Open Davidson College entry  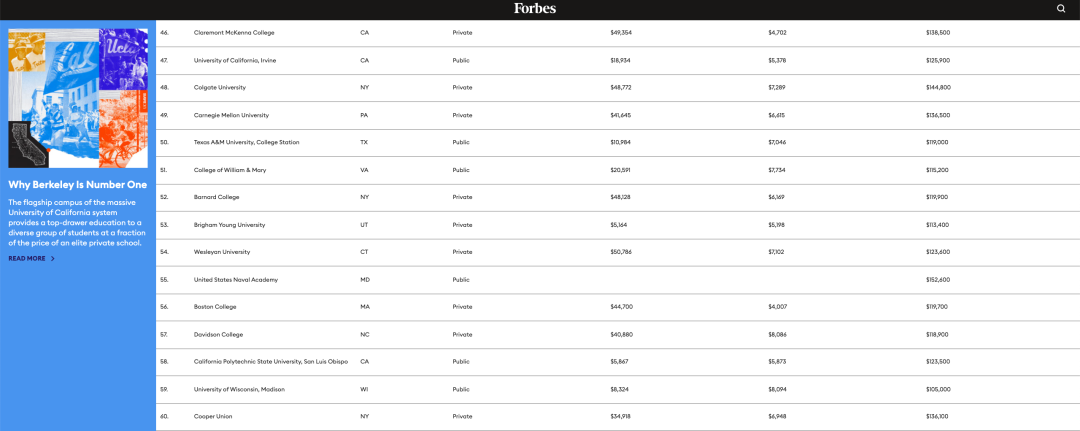218,335
